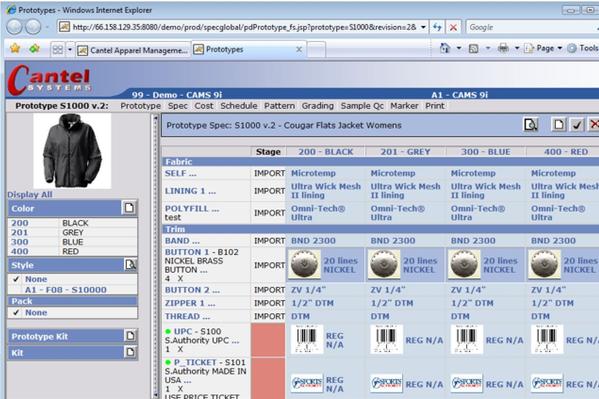This screenshot has width=599, height=399.
Task: Open the Grading menu item
Action: point(317,106)
